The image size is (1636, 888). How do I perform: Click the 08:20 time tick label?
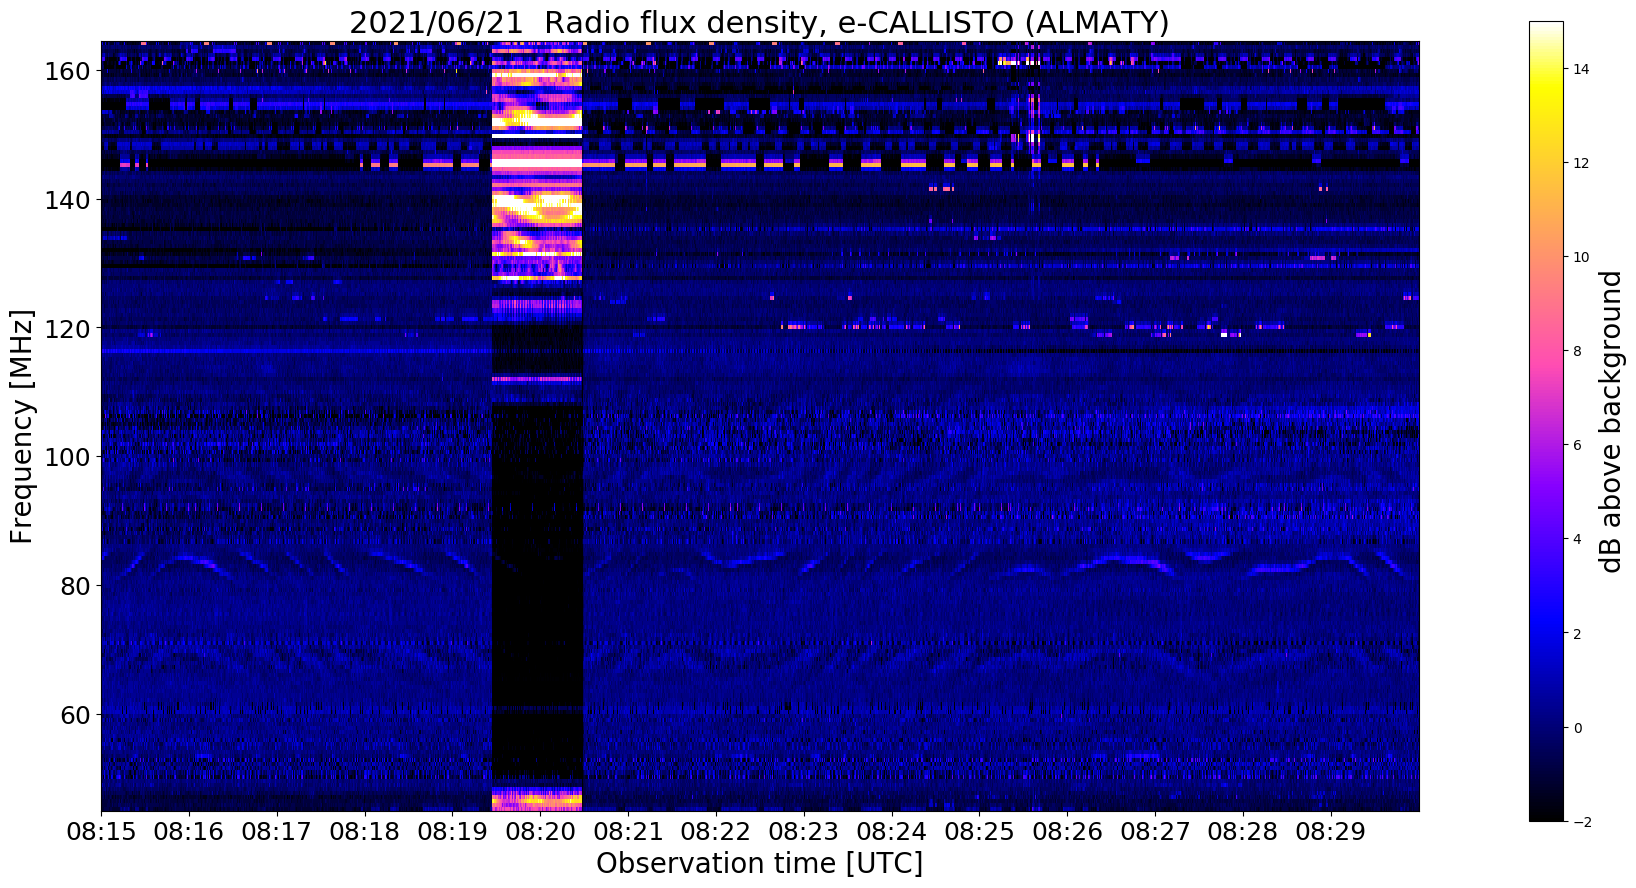pos(540,831)
